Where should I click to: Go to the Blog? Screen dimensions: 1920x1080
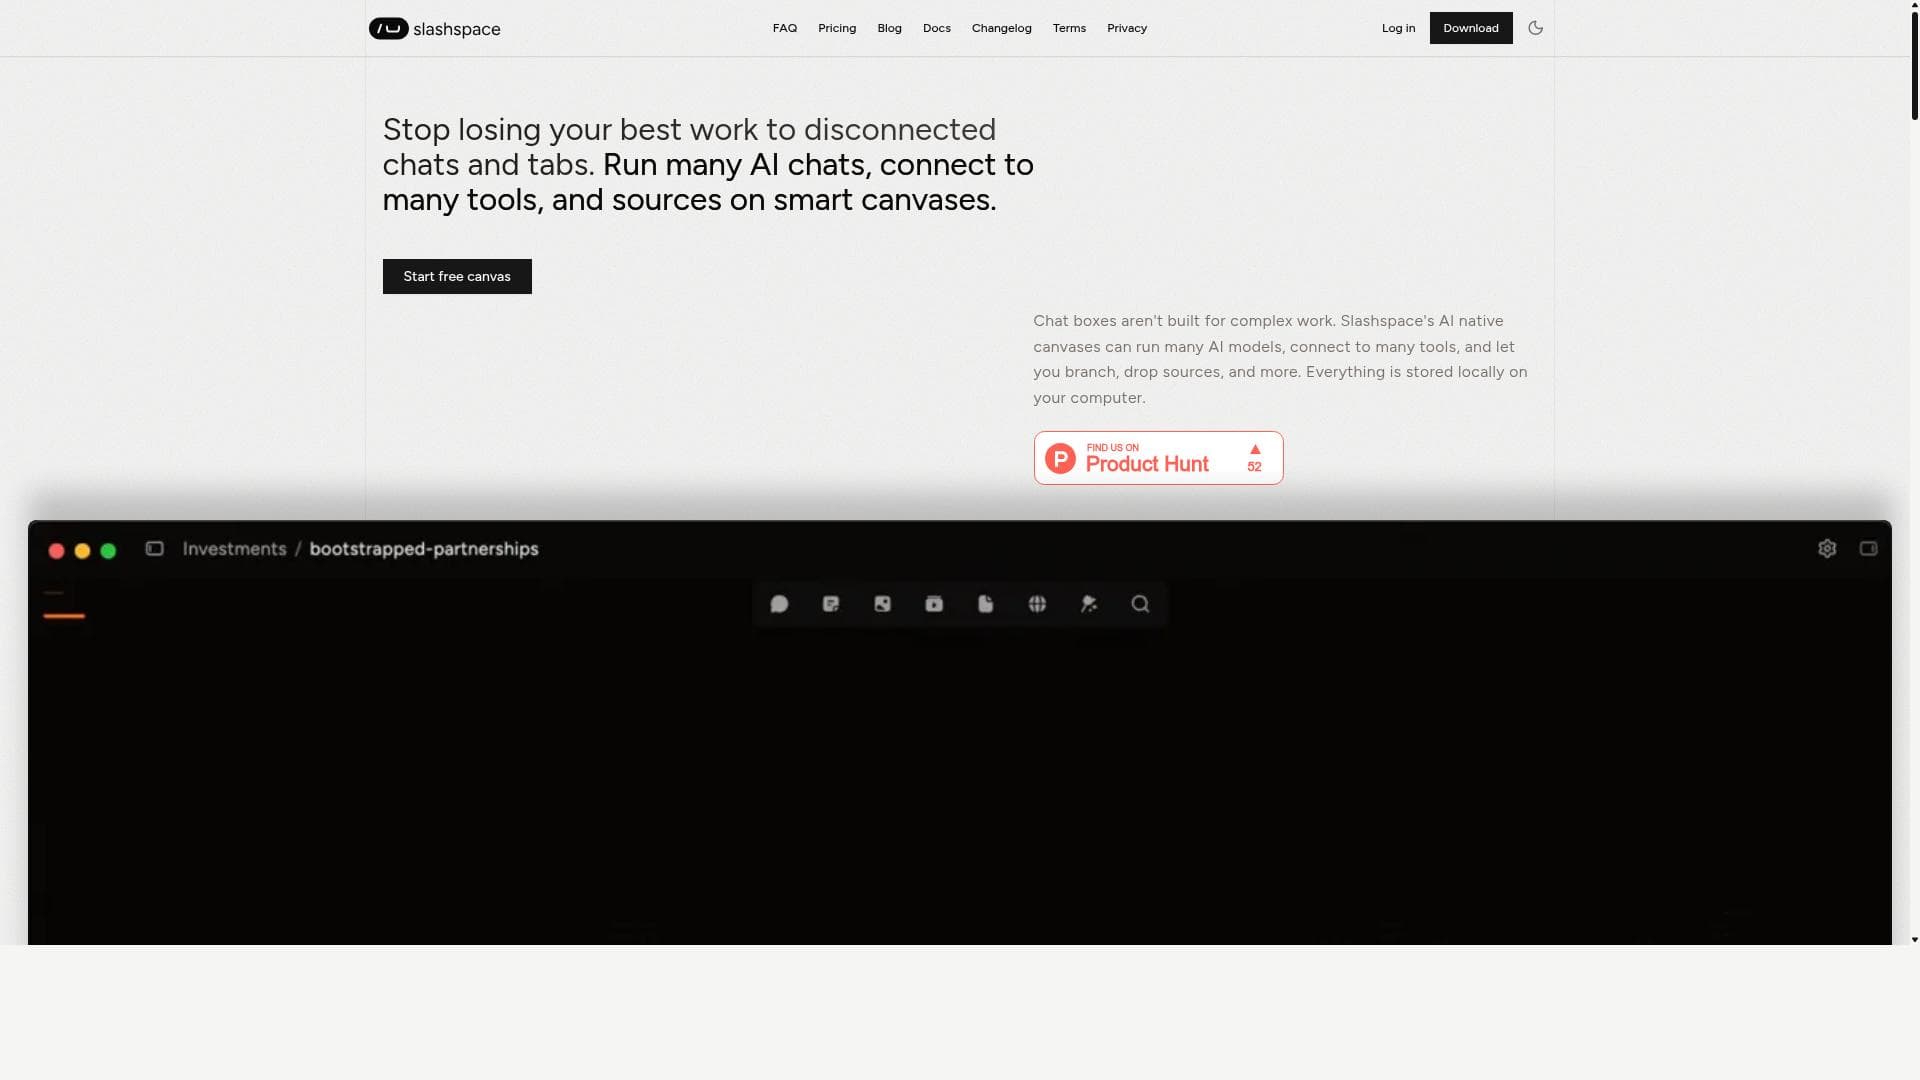click(890, 28)
